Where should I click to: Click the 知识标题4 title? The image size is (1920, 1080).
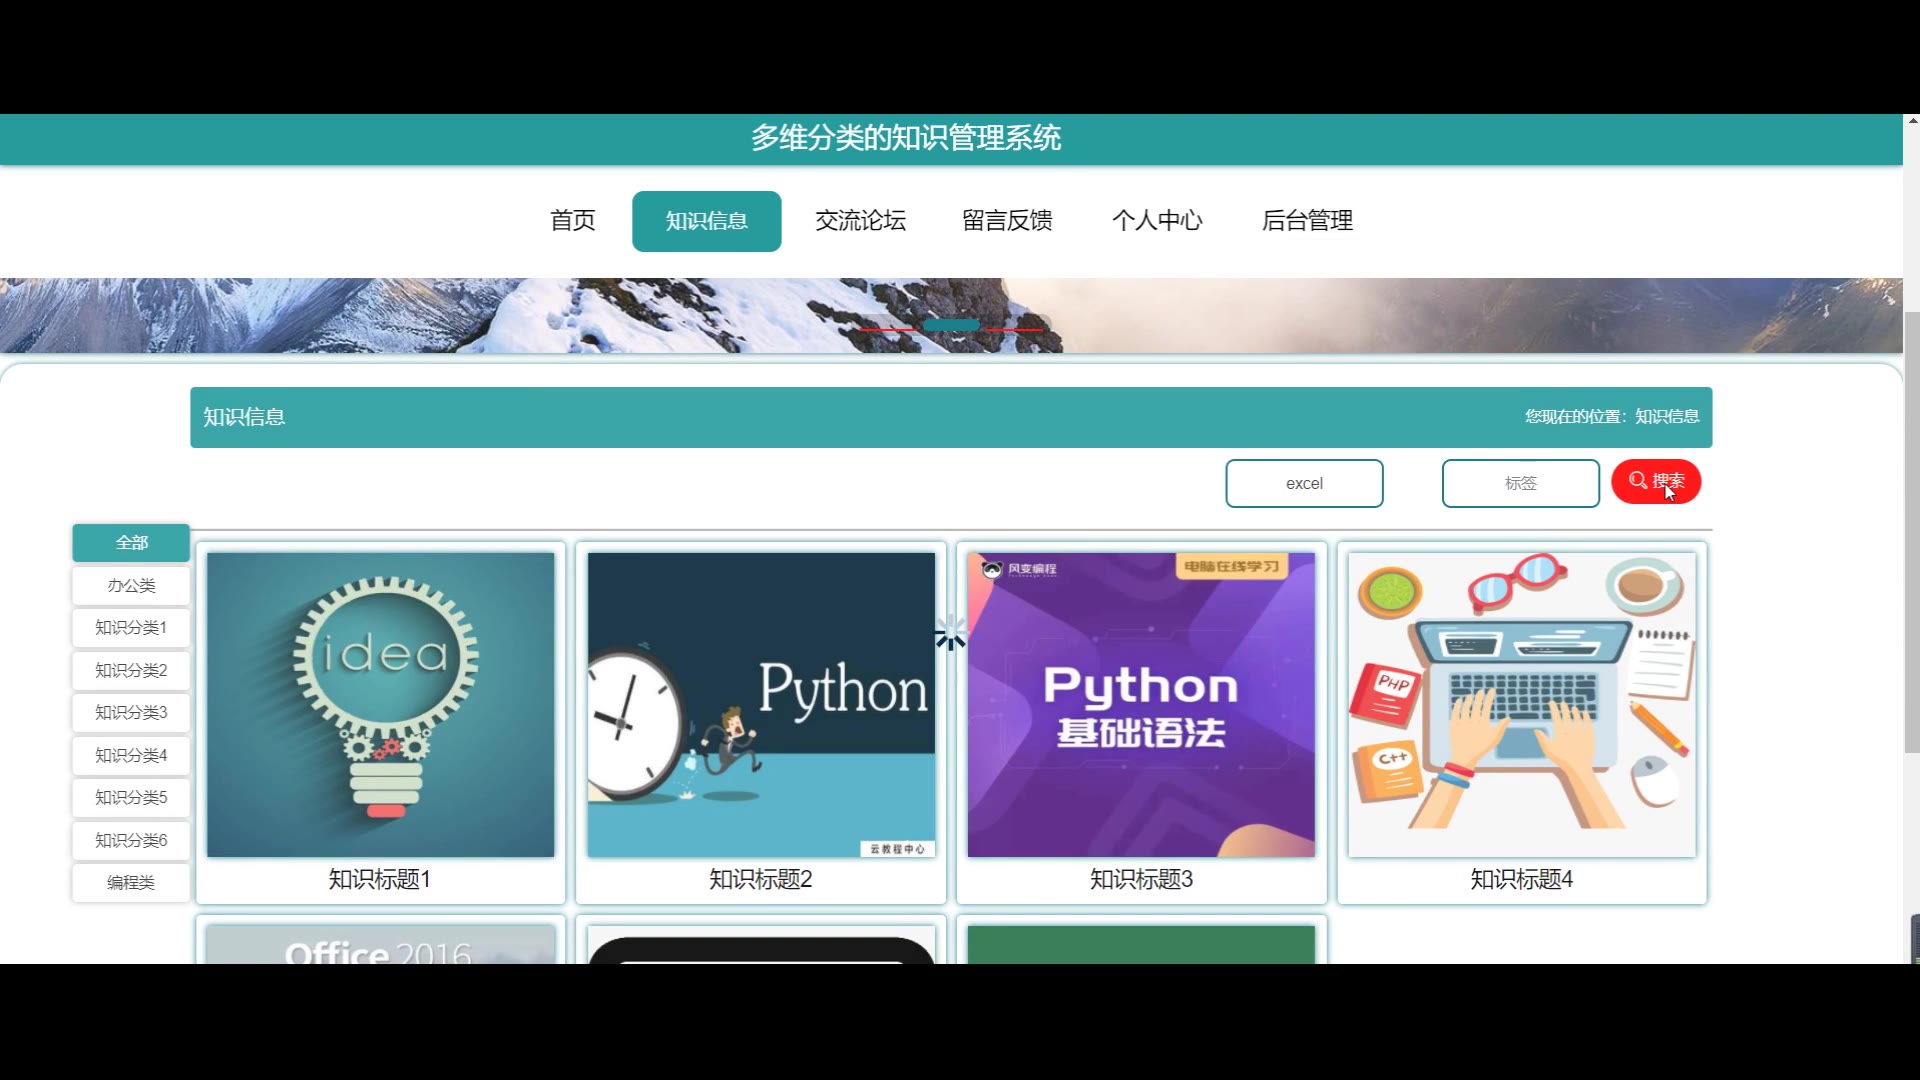click(1522, 879)
